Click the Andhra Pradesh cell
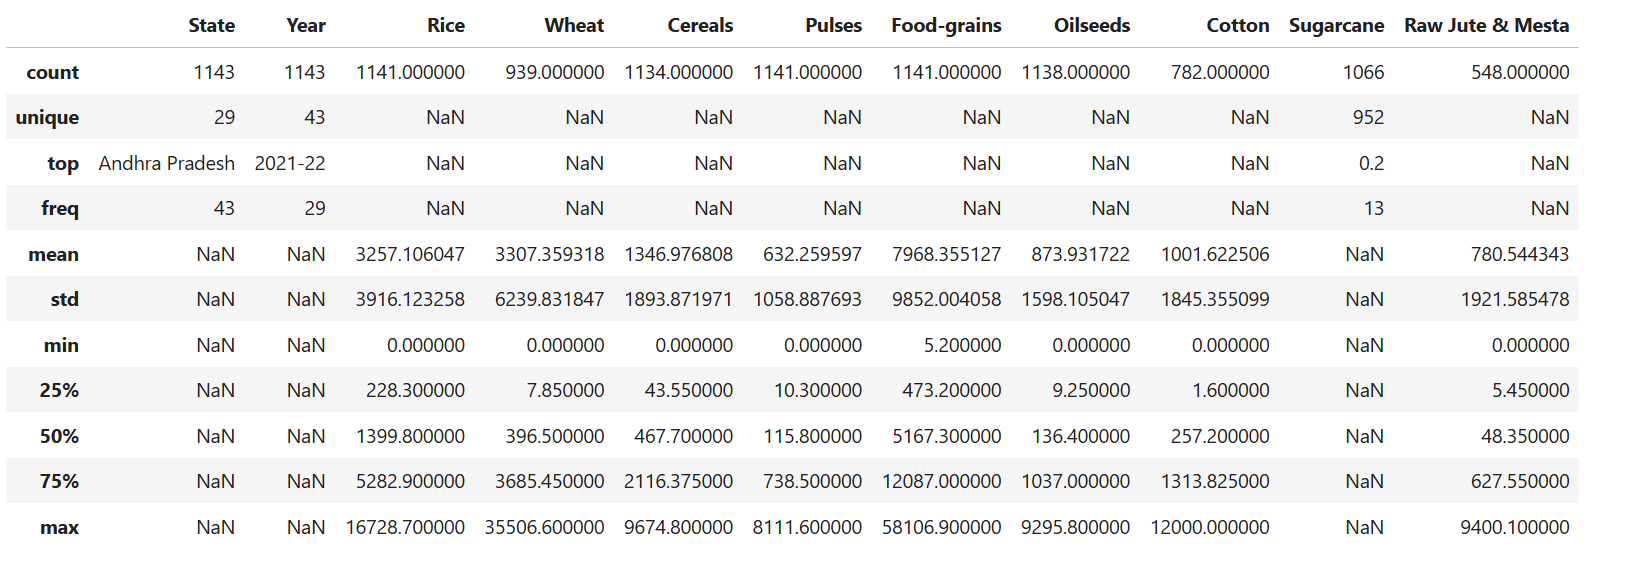The height and width of the screenshot is (585, 1625). pyautogui.click(x=167, y=164)
